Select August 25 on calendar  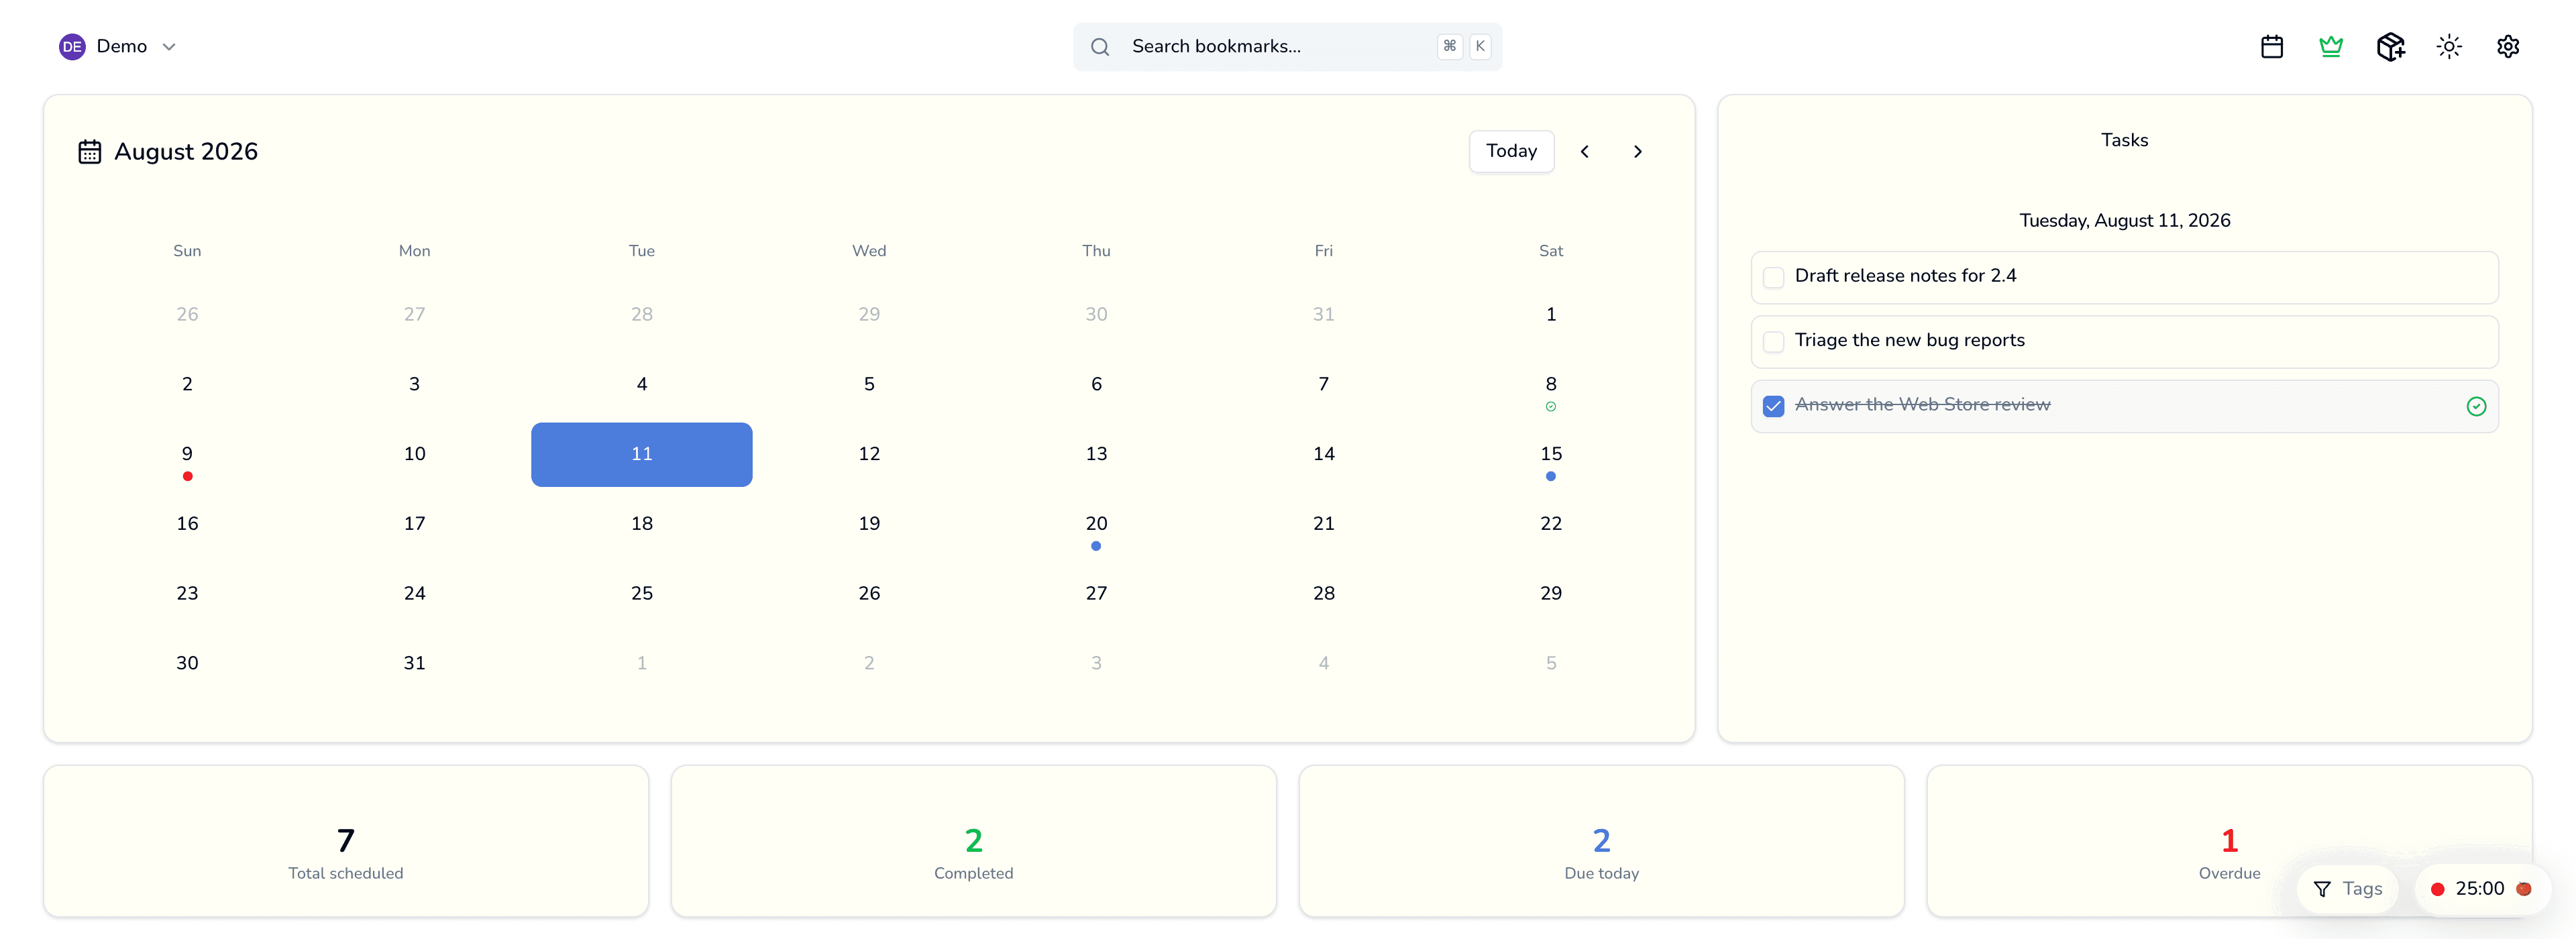pyautogui.click(x=642, y=594)
